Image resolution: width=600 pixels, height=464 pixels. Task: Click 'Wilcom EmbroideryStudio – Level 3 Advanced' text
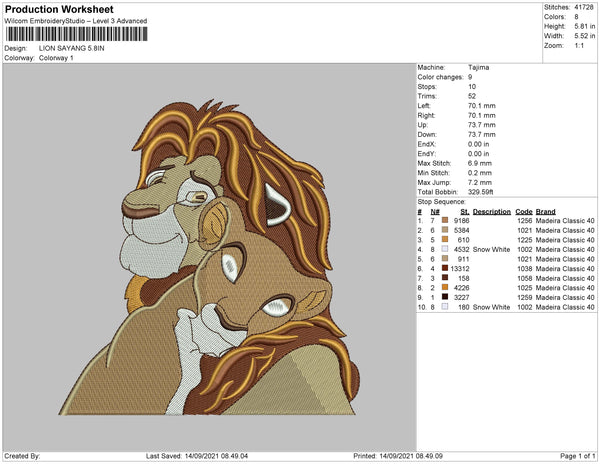(x=76, y=21)
